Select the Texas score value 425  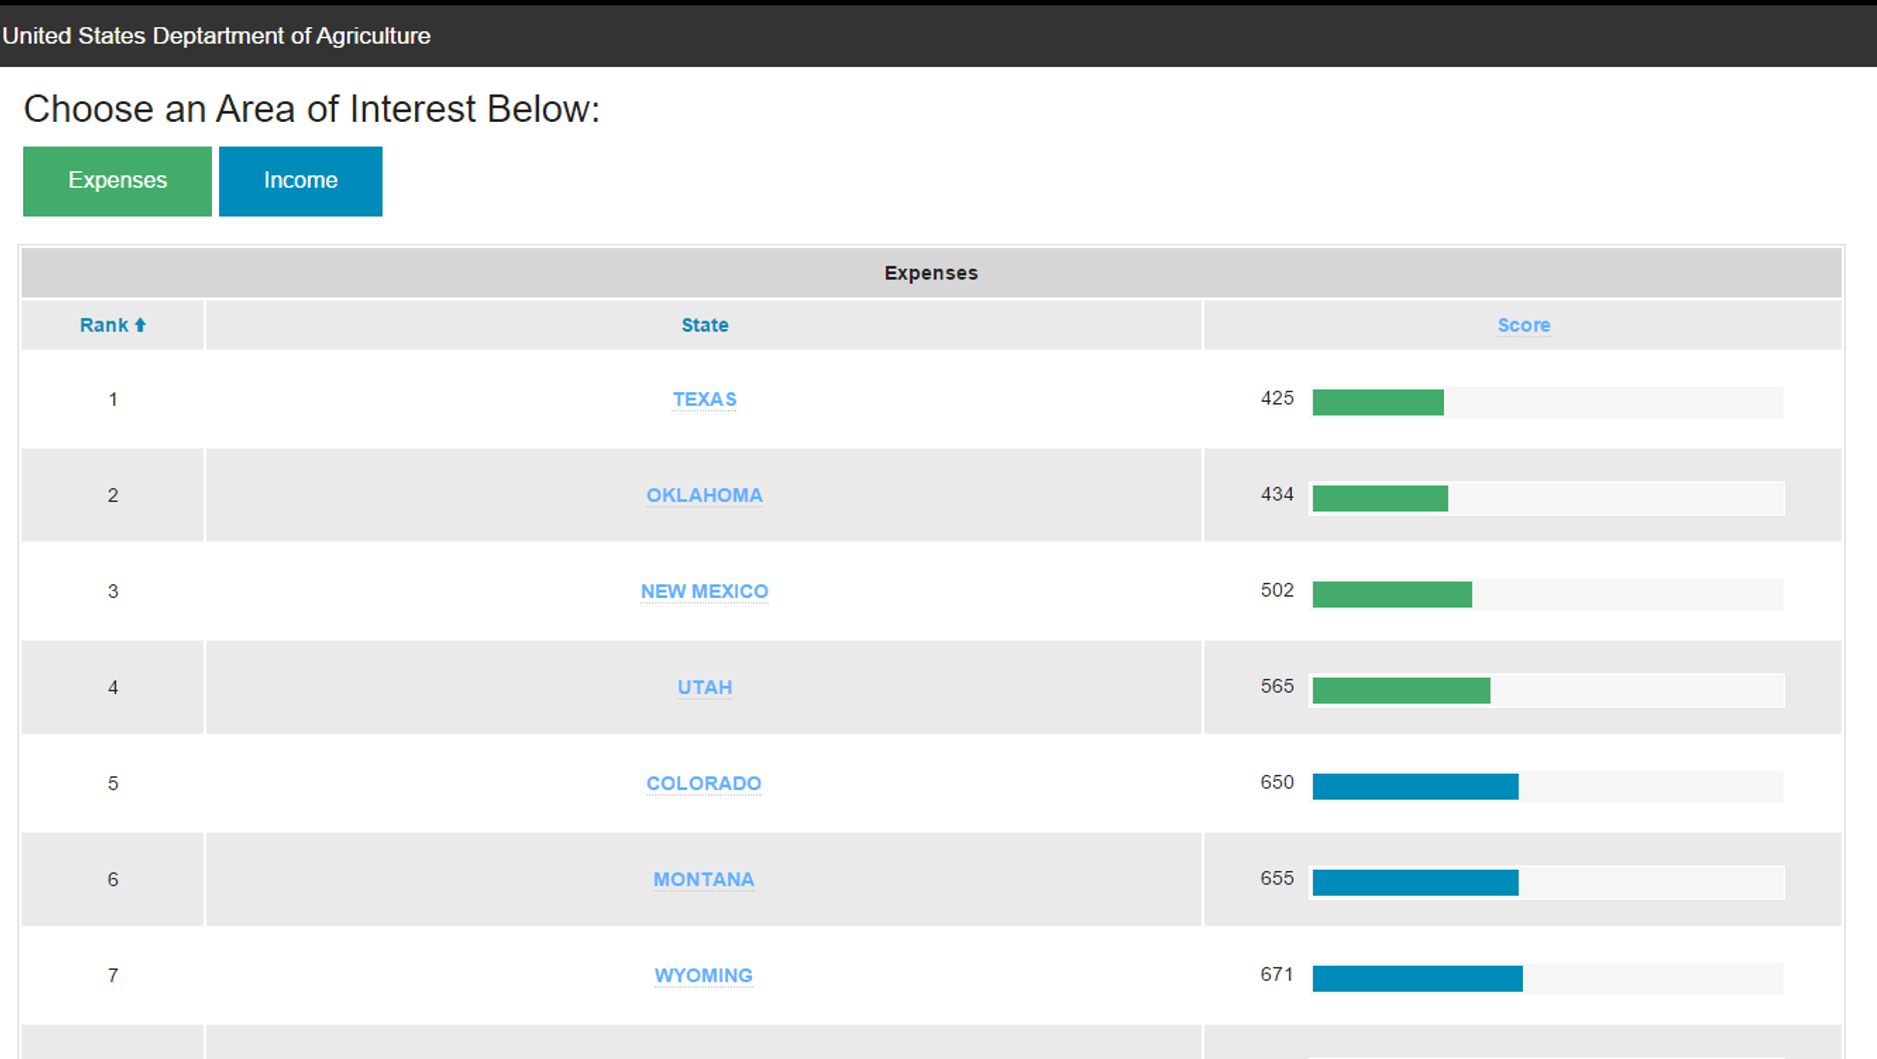point(1277,398)
